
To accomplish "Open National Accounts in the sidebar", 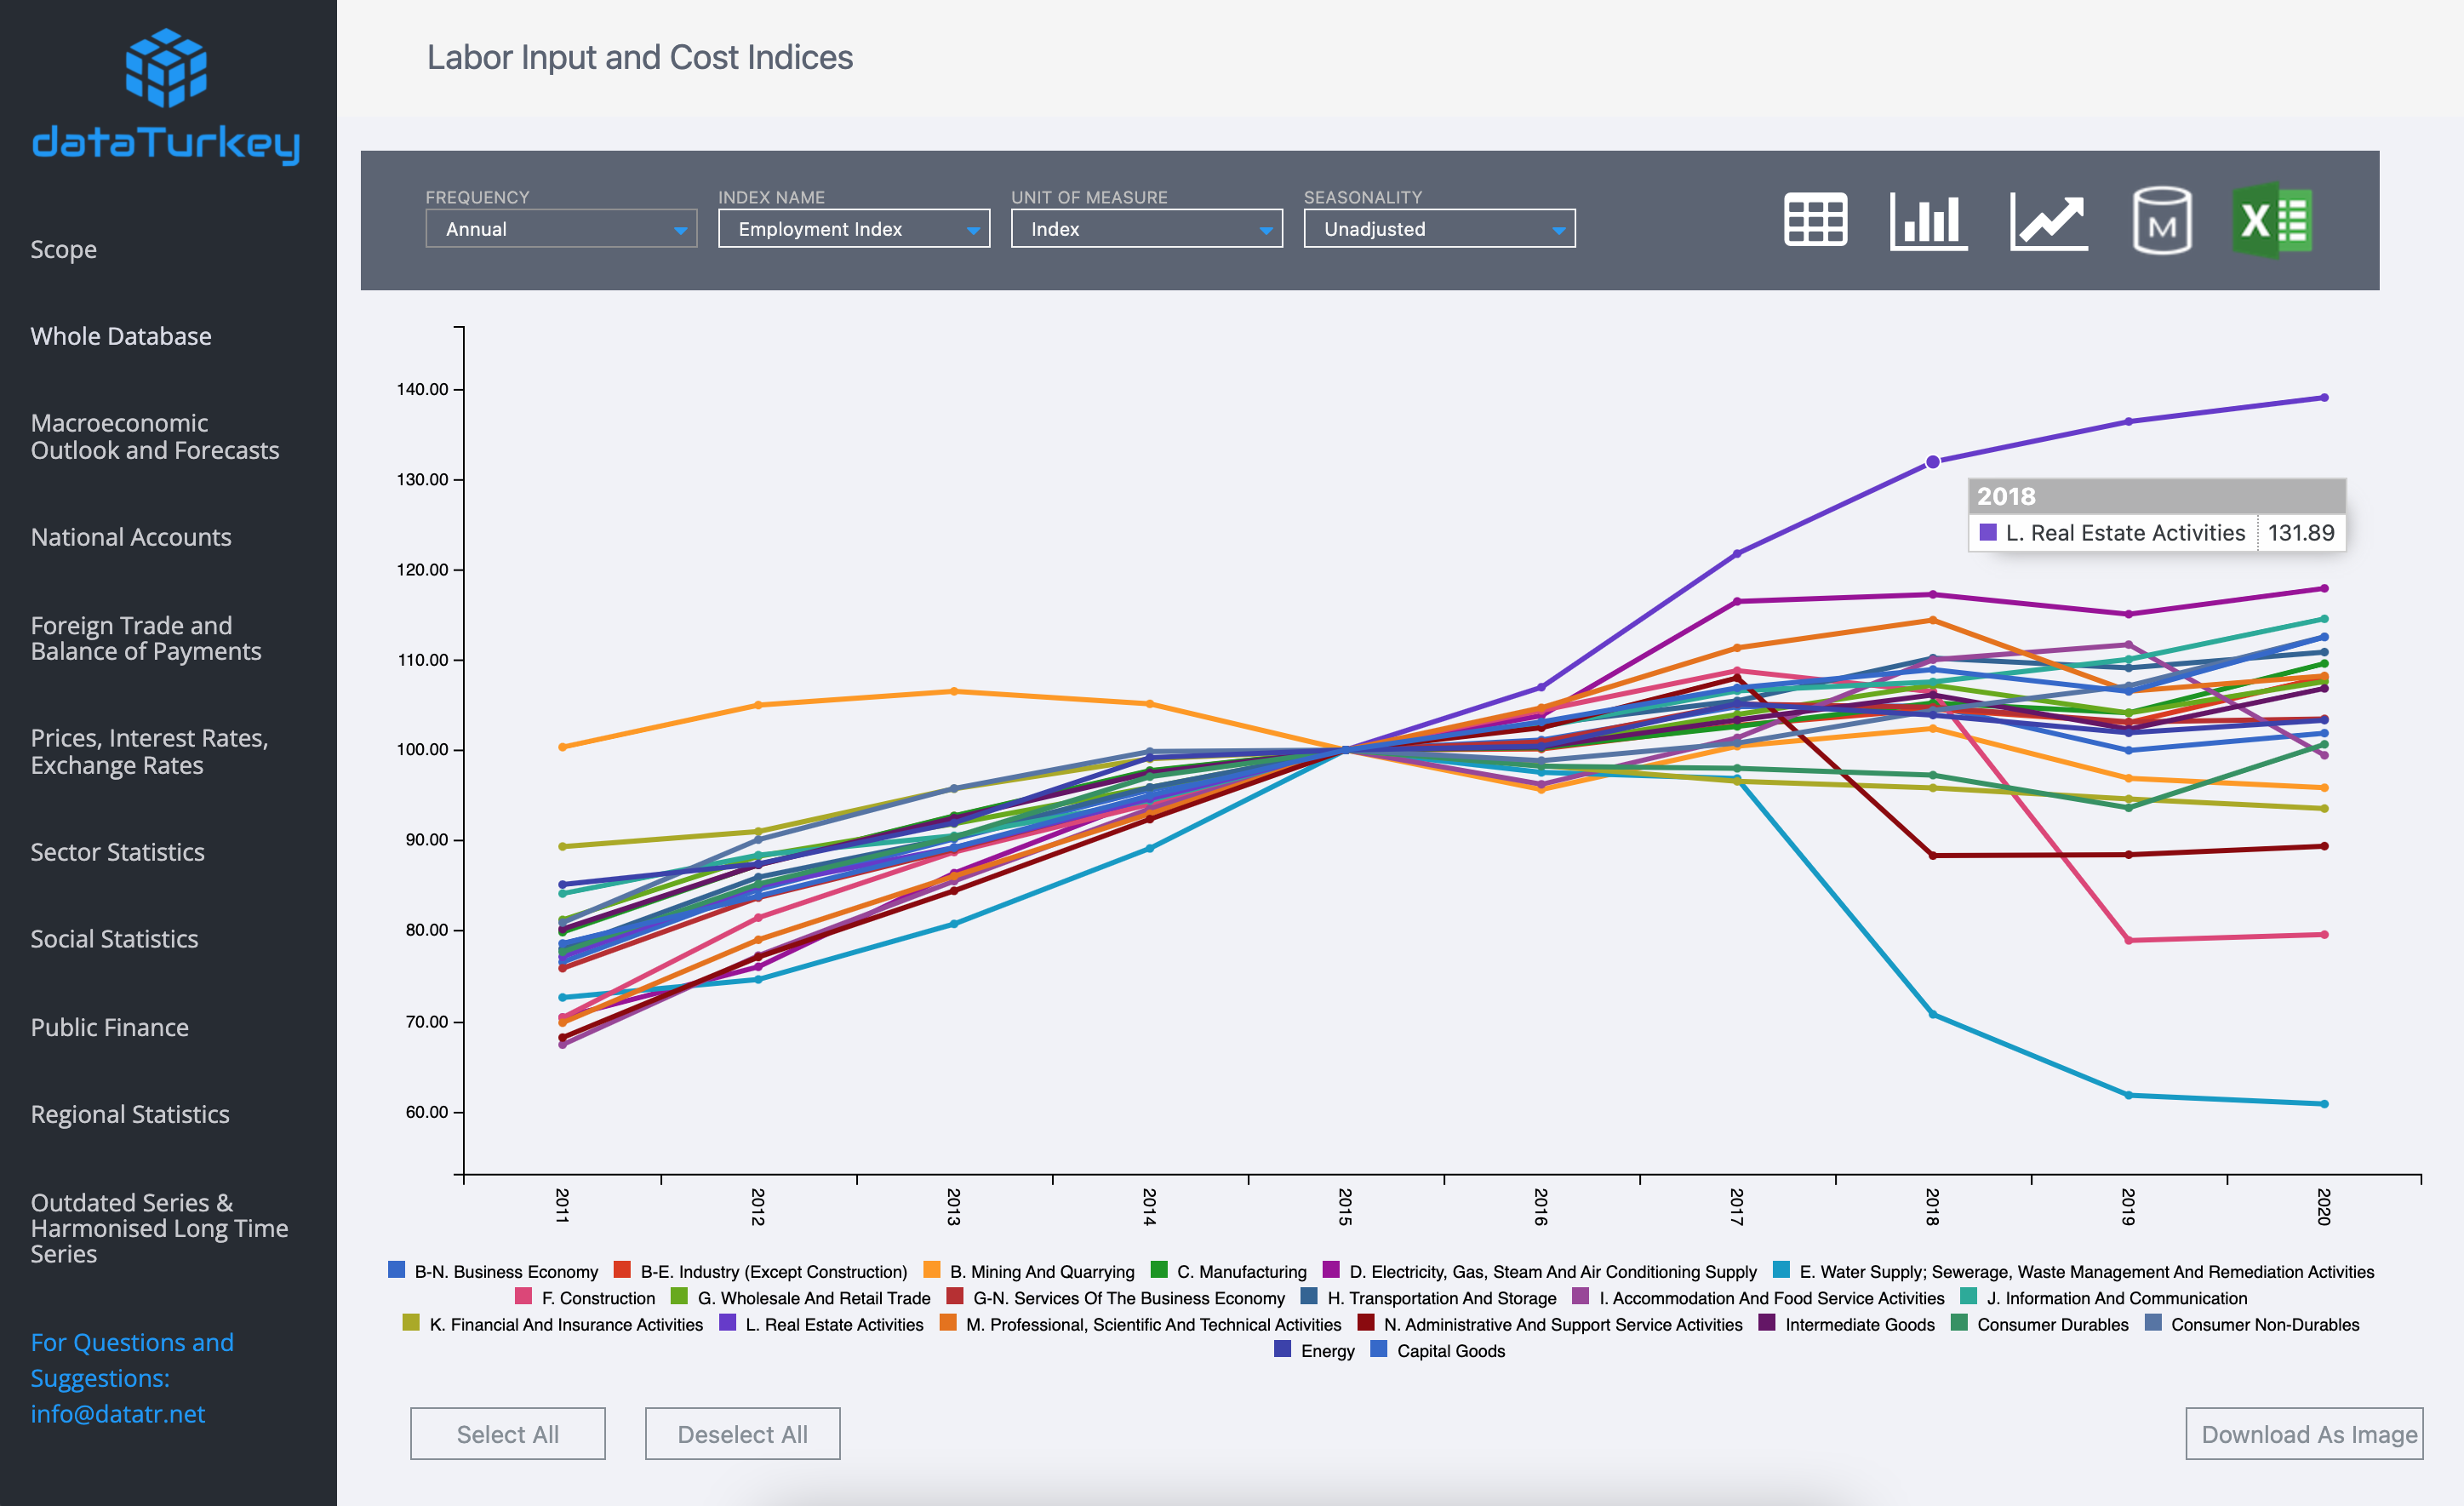I will [x=131, y=537].
